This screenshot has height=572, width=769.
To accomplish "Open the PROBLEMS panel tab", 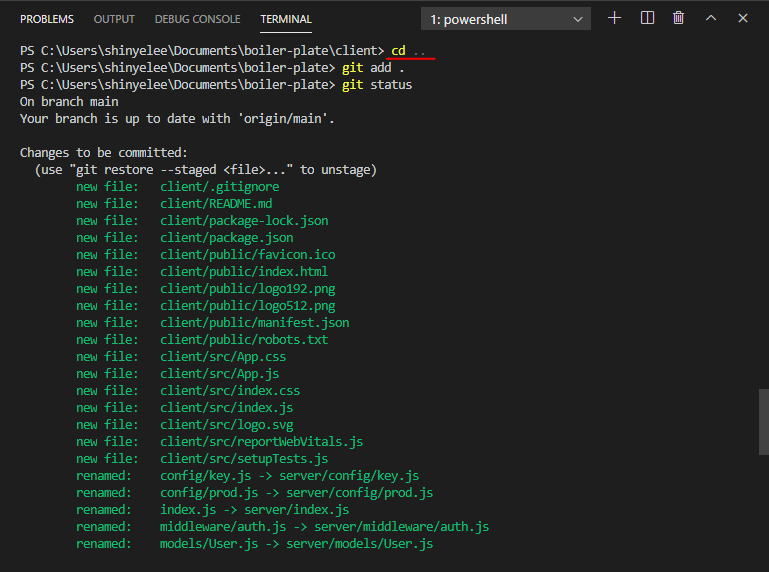I will 47,19.
